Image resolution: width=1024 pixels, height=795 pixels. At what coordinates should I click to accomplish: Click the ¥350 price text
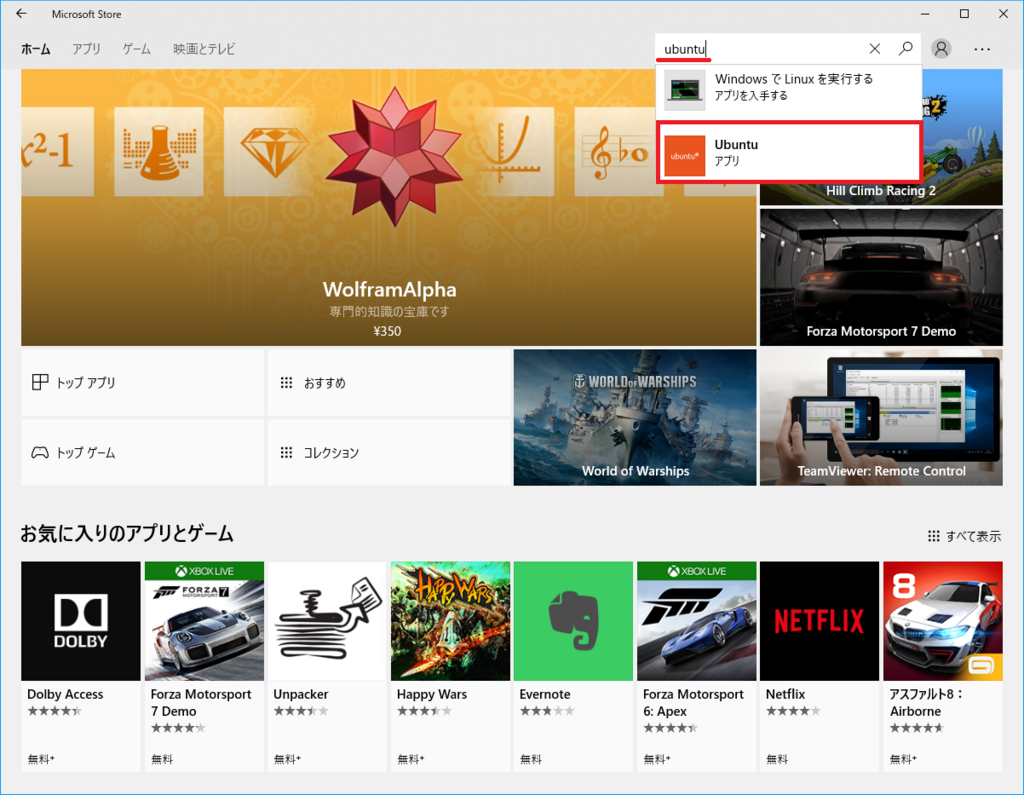pos(387,331)
